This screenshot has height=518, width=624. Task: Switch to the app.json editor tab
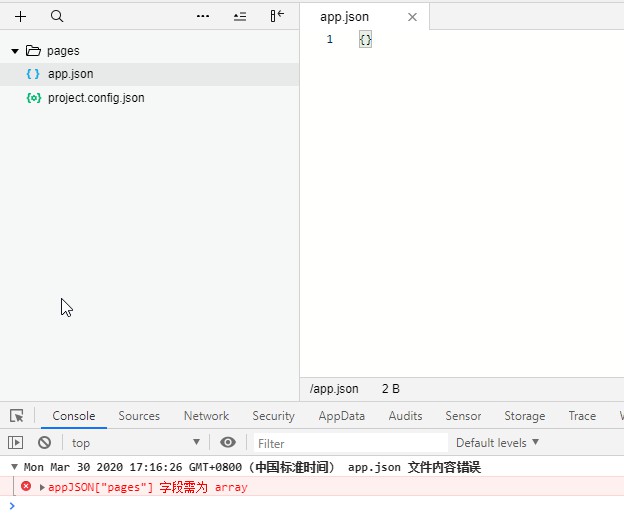point(344,17)
